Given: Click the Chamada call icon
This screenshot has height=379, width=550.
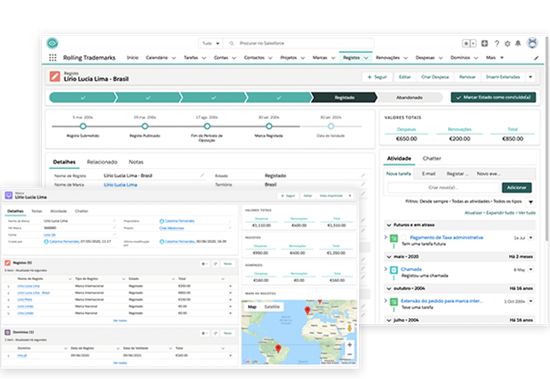Looking at the screenshot, I should (394, 270).
